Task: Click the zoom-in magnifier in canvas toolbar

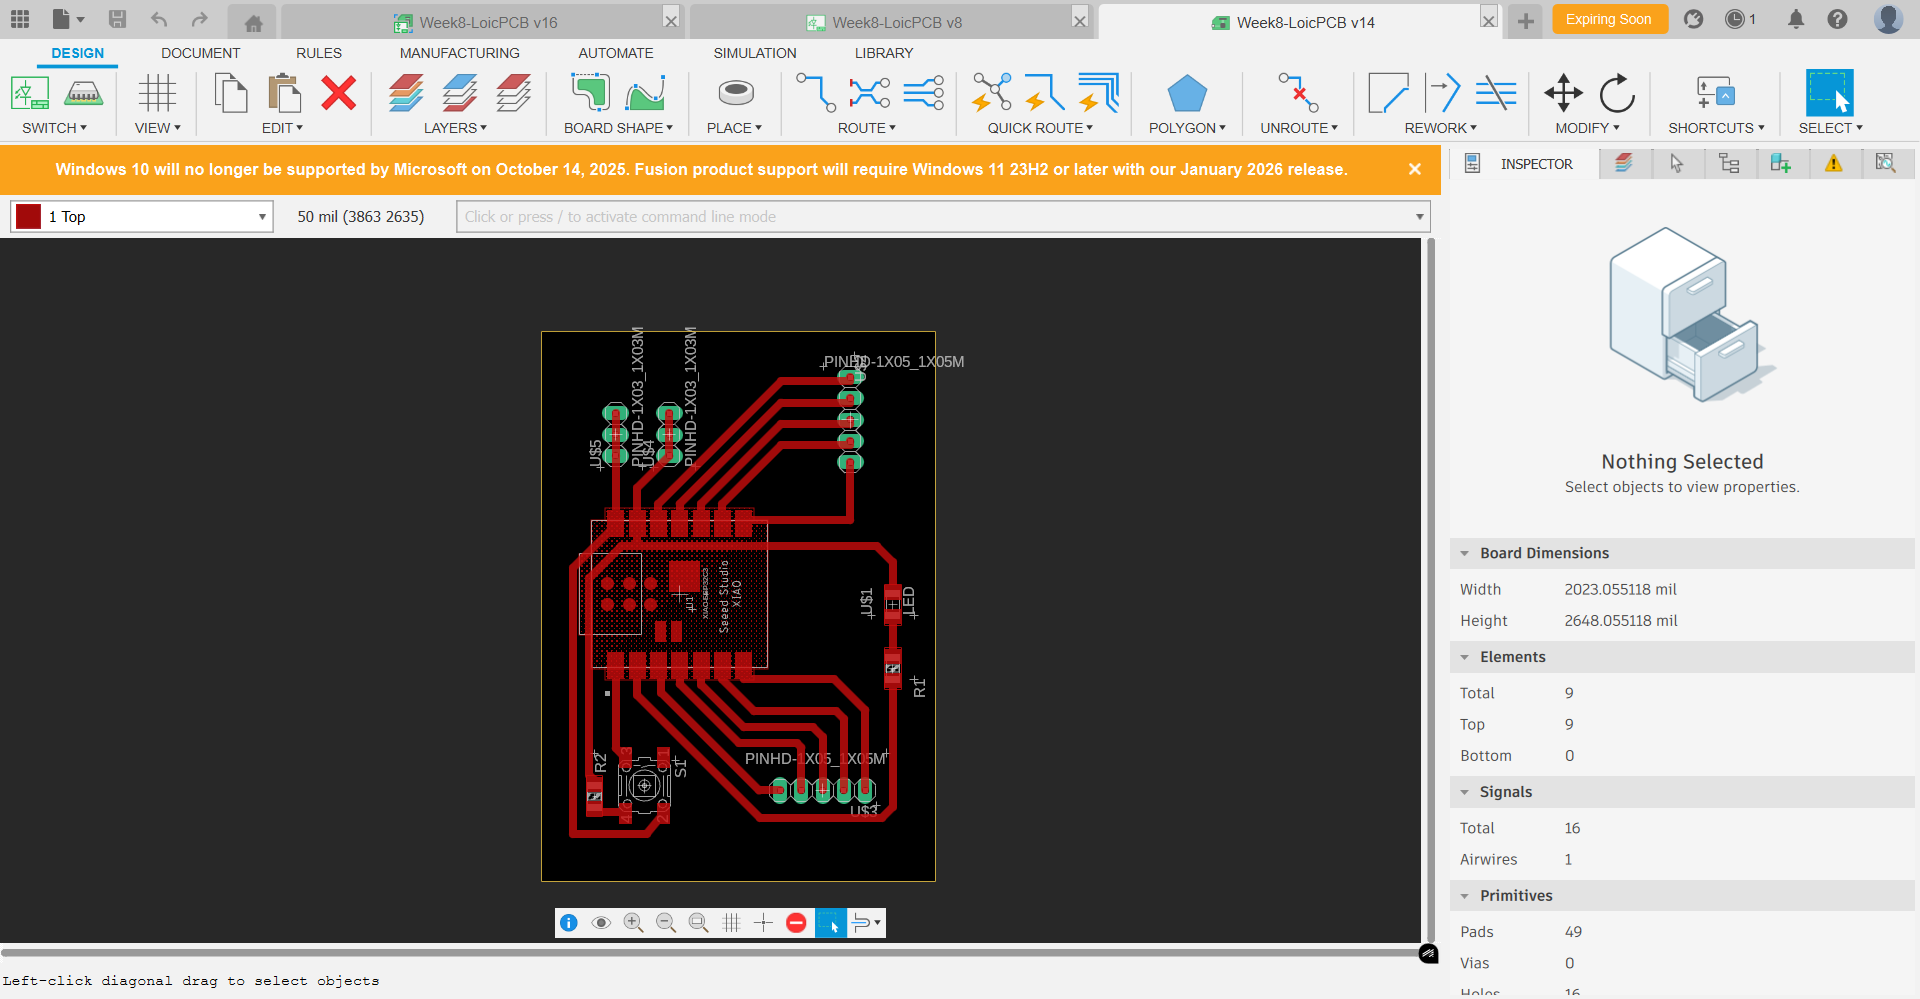Action: (x=633, y=923)
